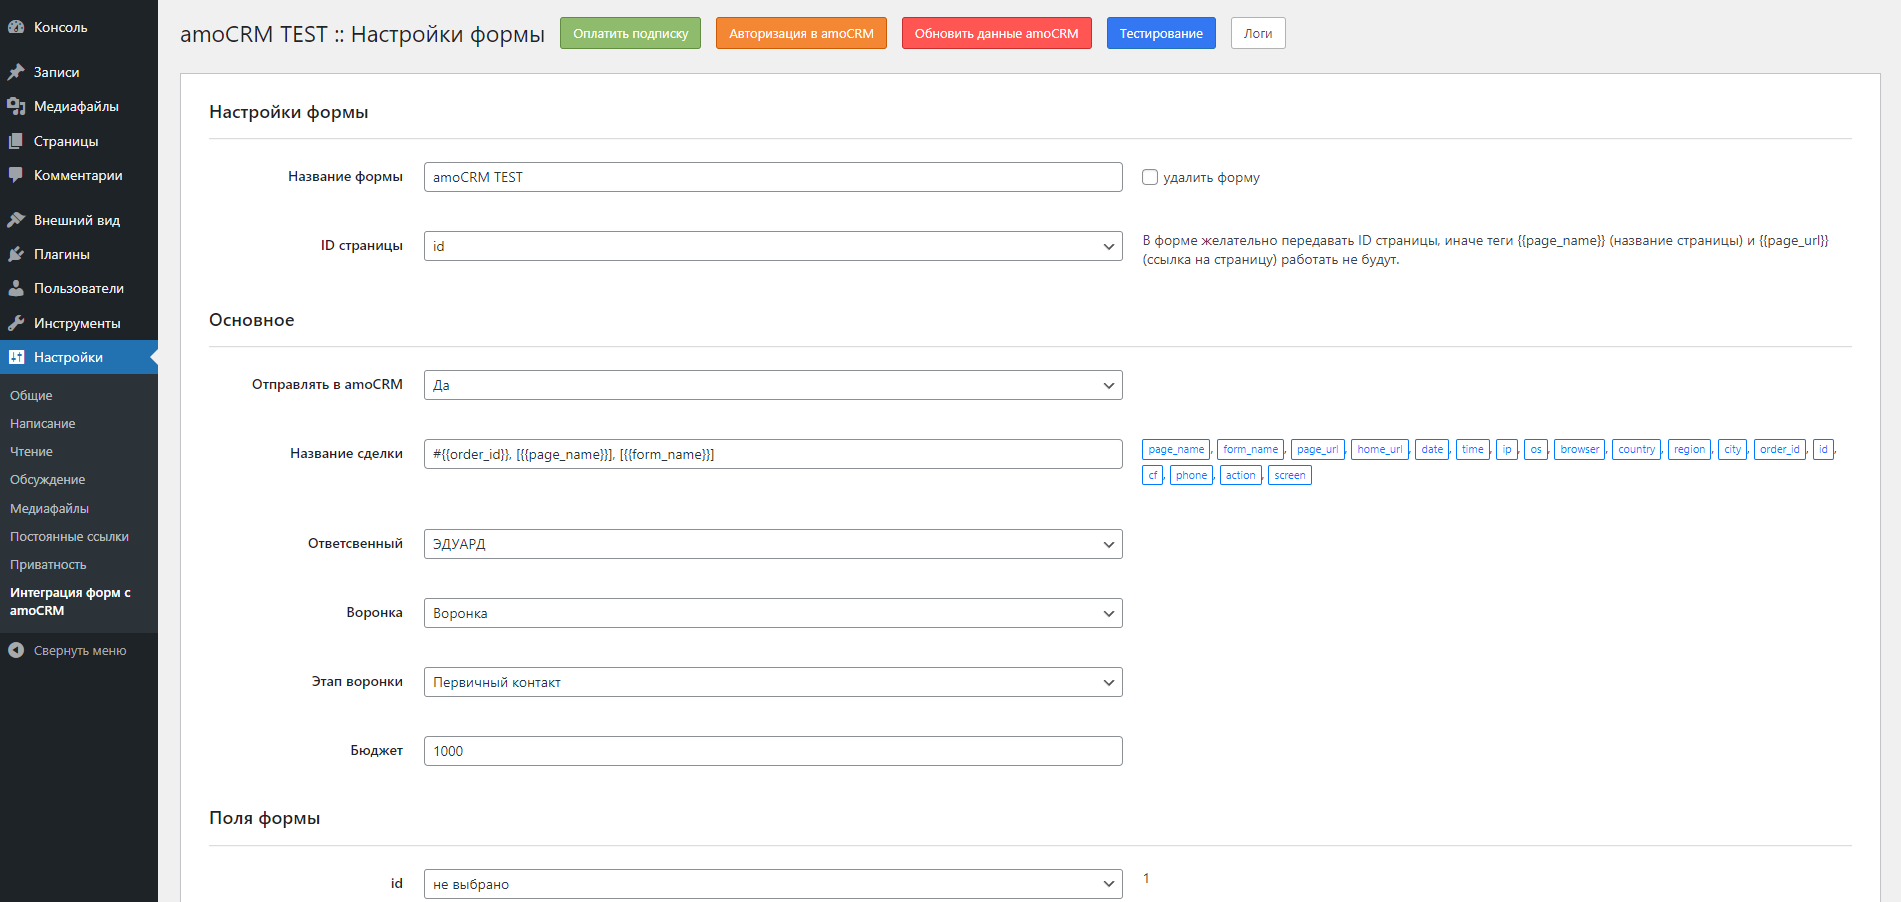
Task: Click the Тестирование button
Action: tap(1160, 32)
